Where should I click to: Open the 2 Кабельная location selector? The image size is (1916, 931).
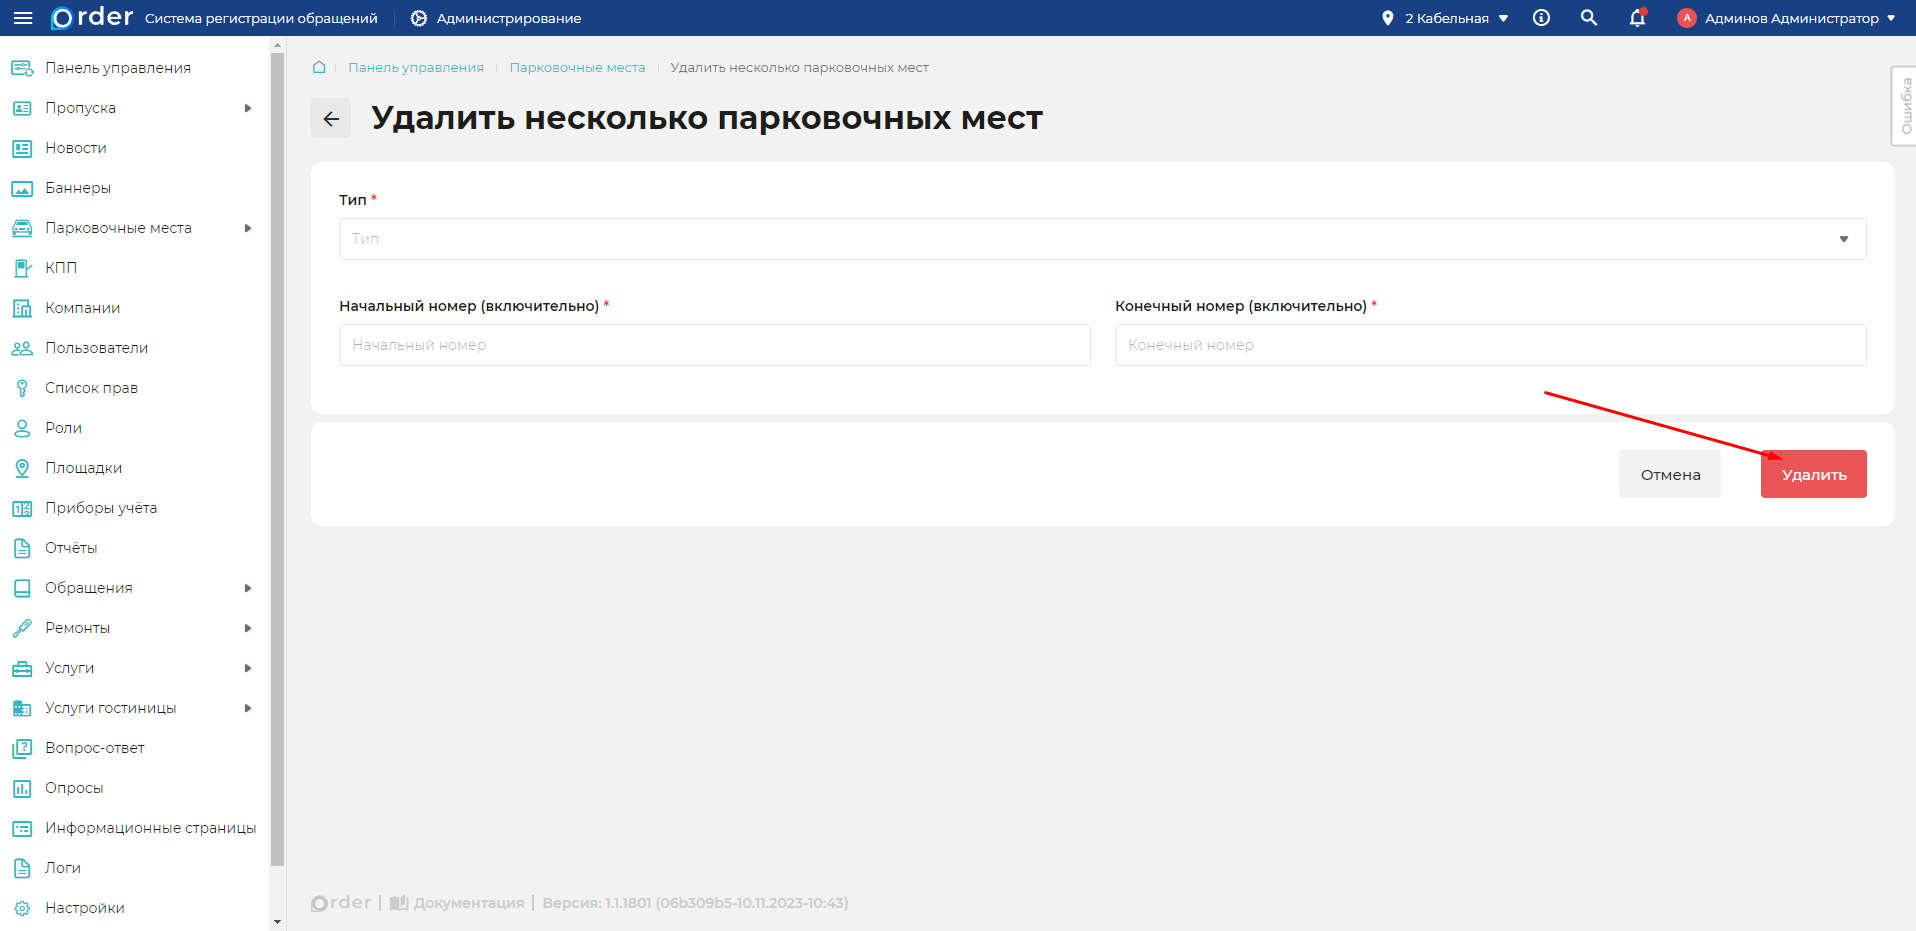click(1443, 18)
